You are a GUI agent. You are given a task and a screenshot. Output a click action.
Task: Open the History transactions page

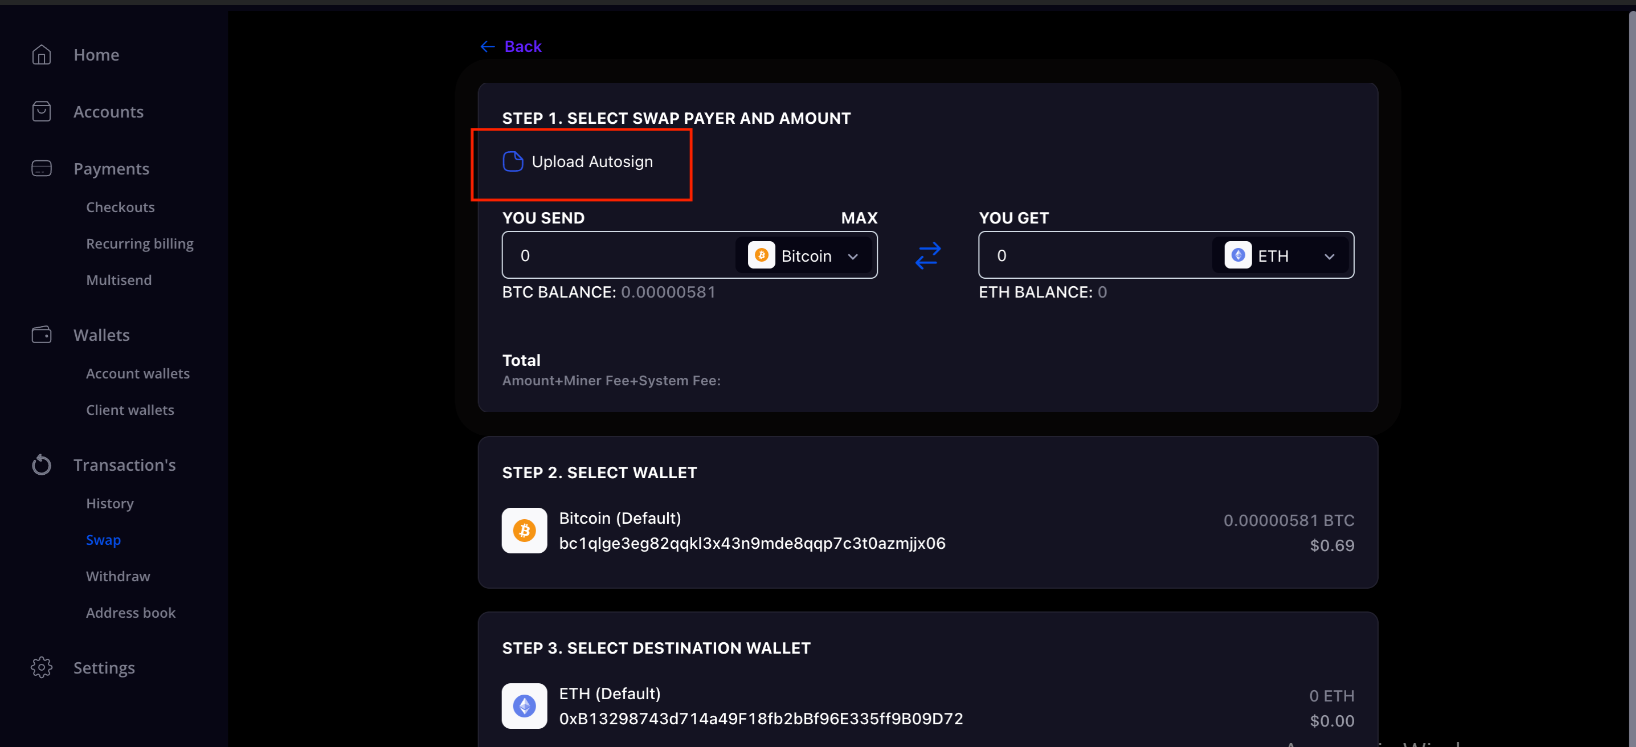[x=110, y=504]
